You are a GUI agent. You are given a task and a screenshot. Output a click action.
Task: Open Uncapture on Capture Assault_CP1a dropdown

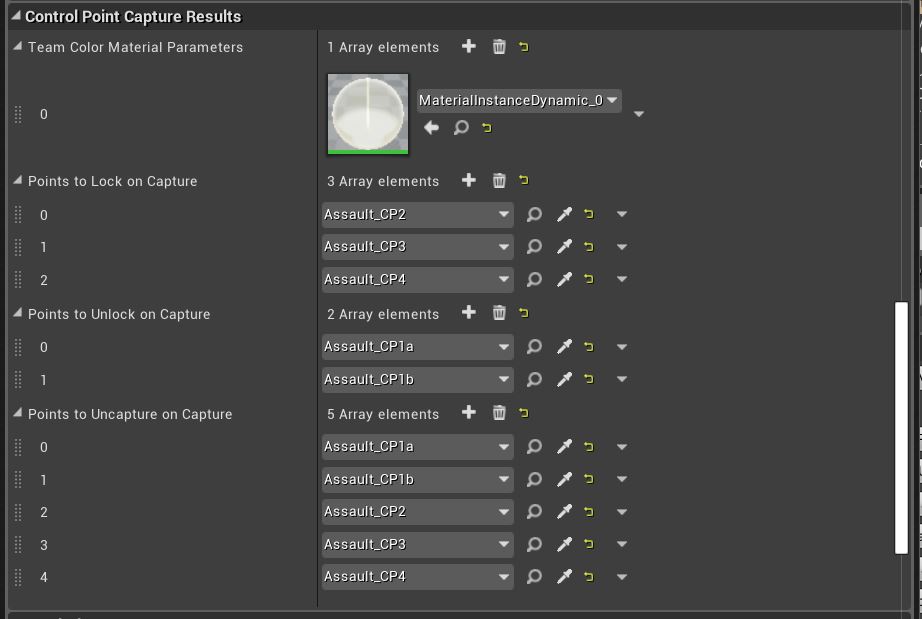(x=417, y=447)
